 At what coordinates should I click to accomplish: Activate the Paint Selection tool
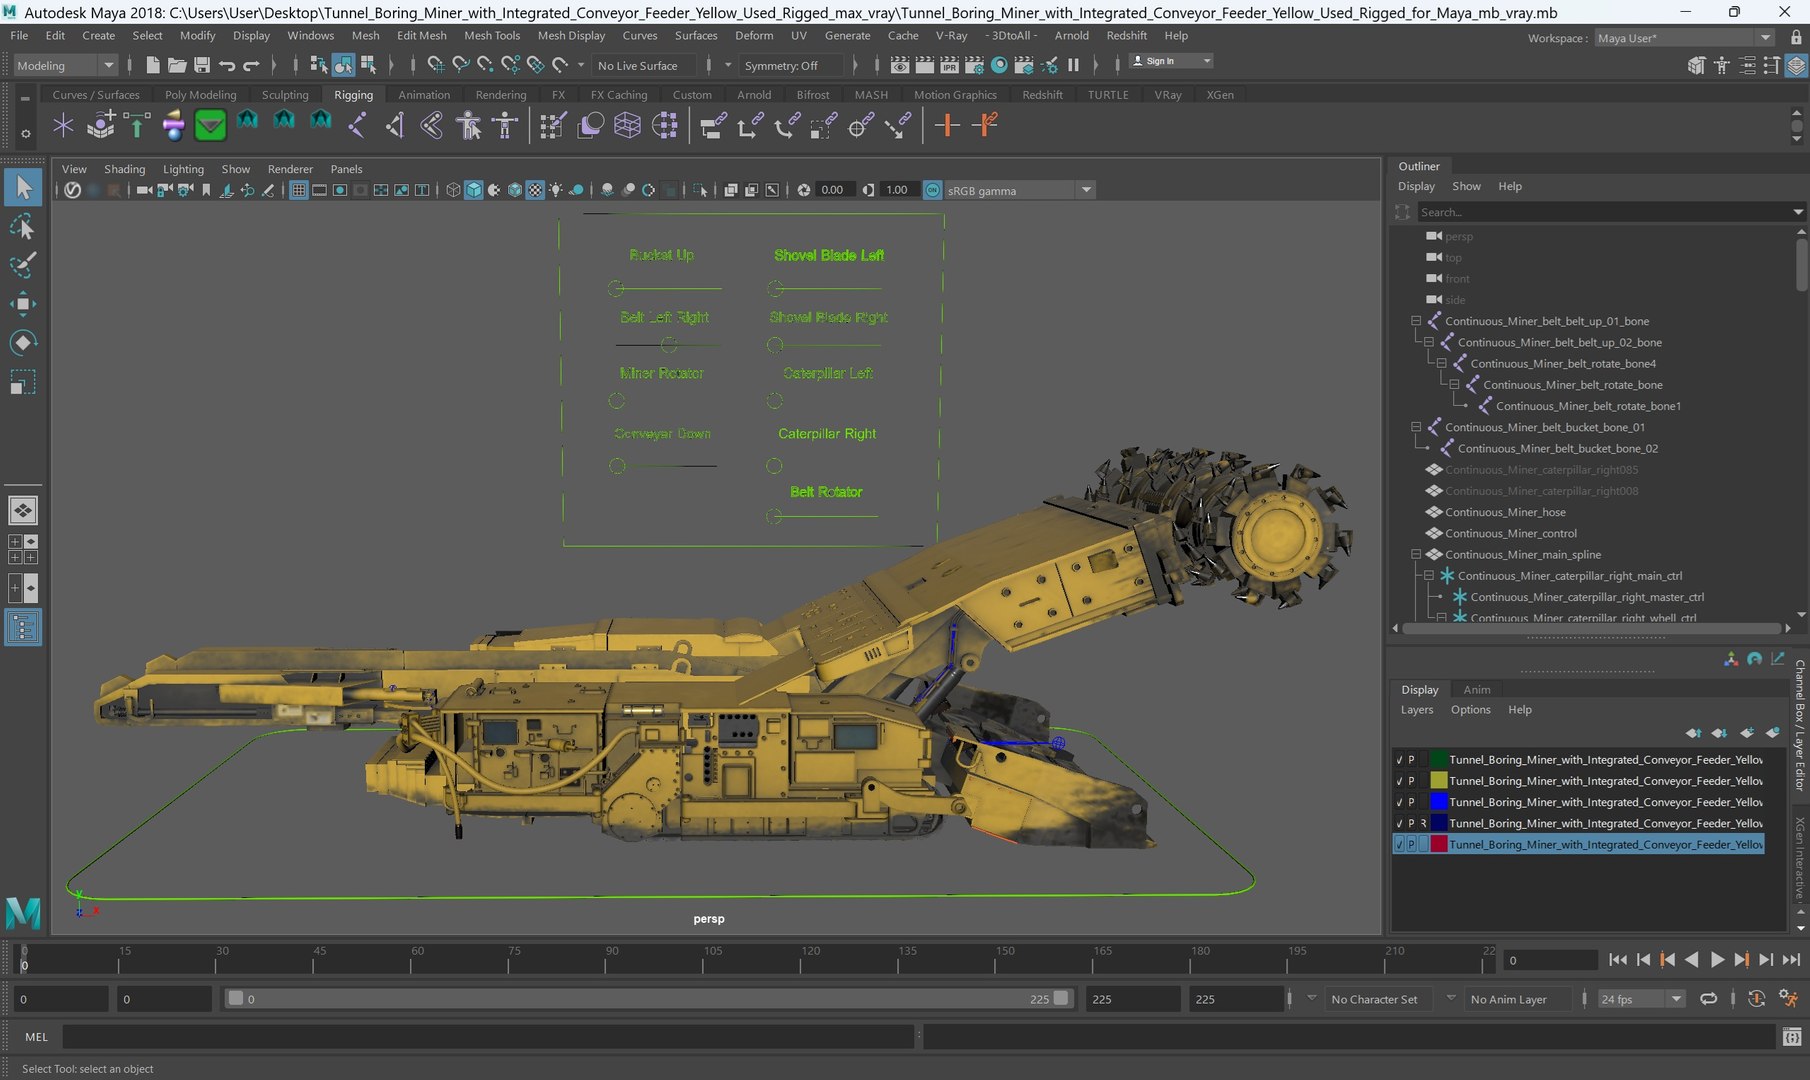pyautogui.click(x=22, y=265)
